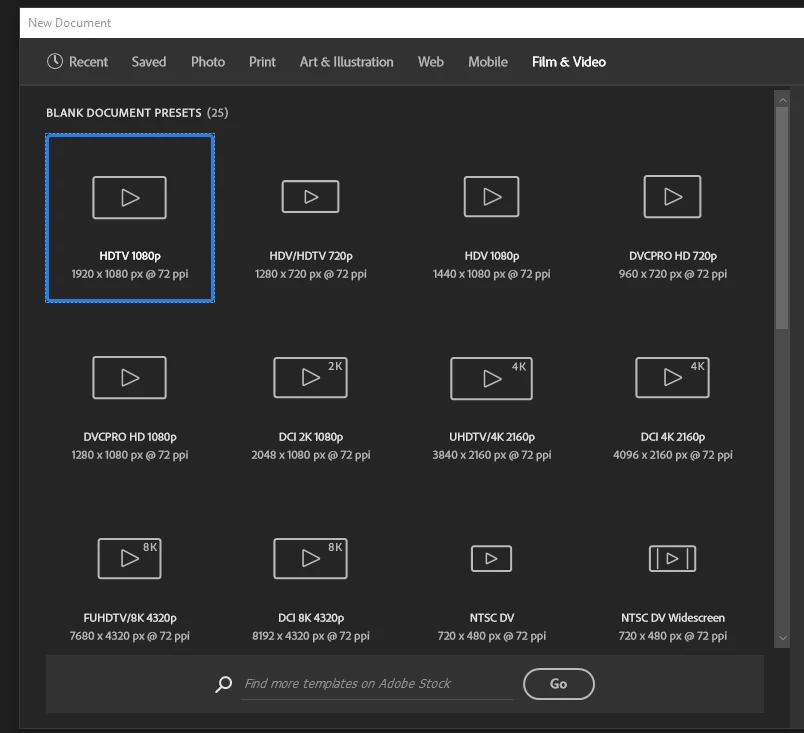
Task: Click the Recent clock icon
Action: (x=55, y=62)
